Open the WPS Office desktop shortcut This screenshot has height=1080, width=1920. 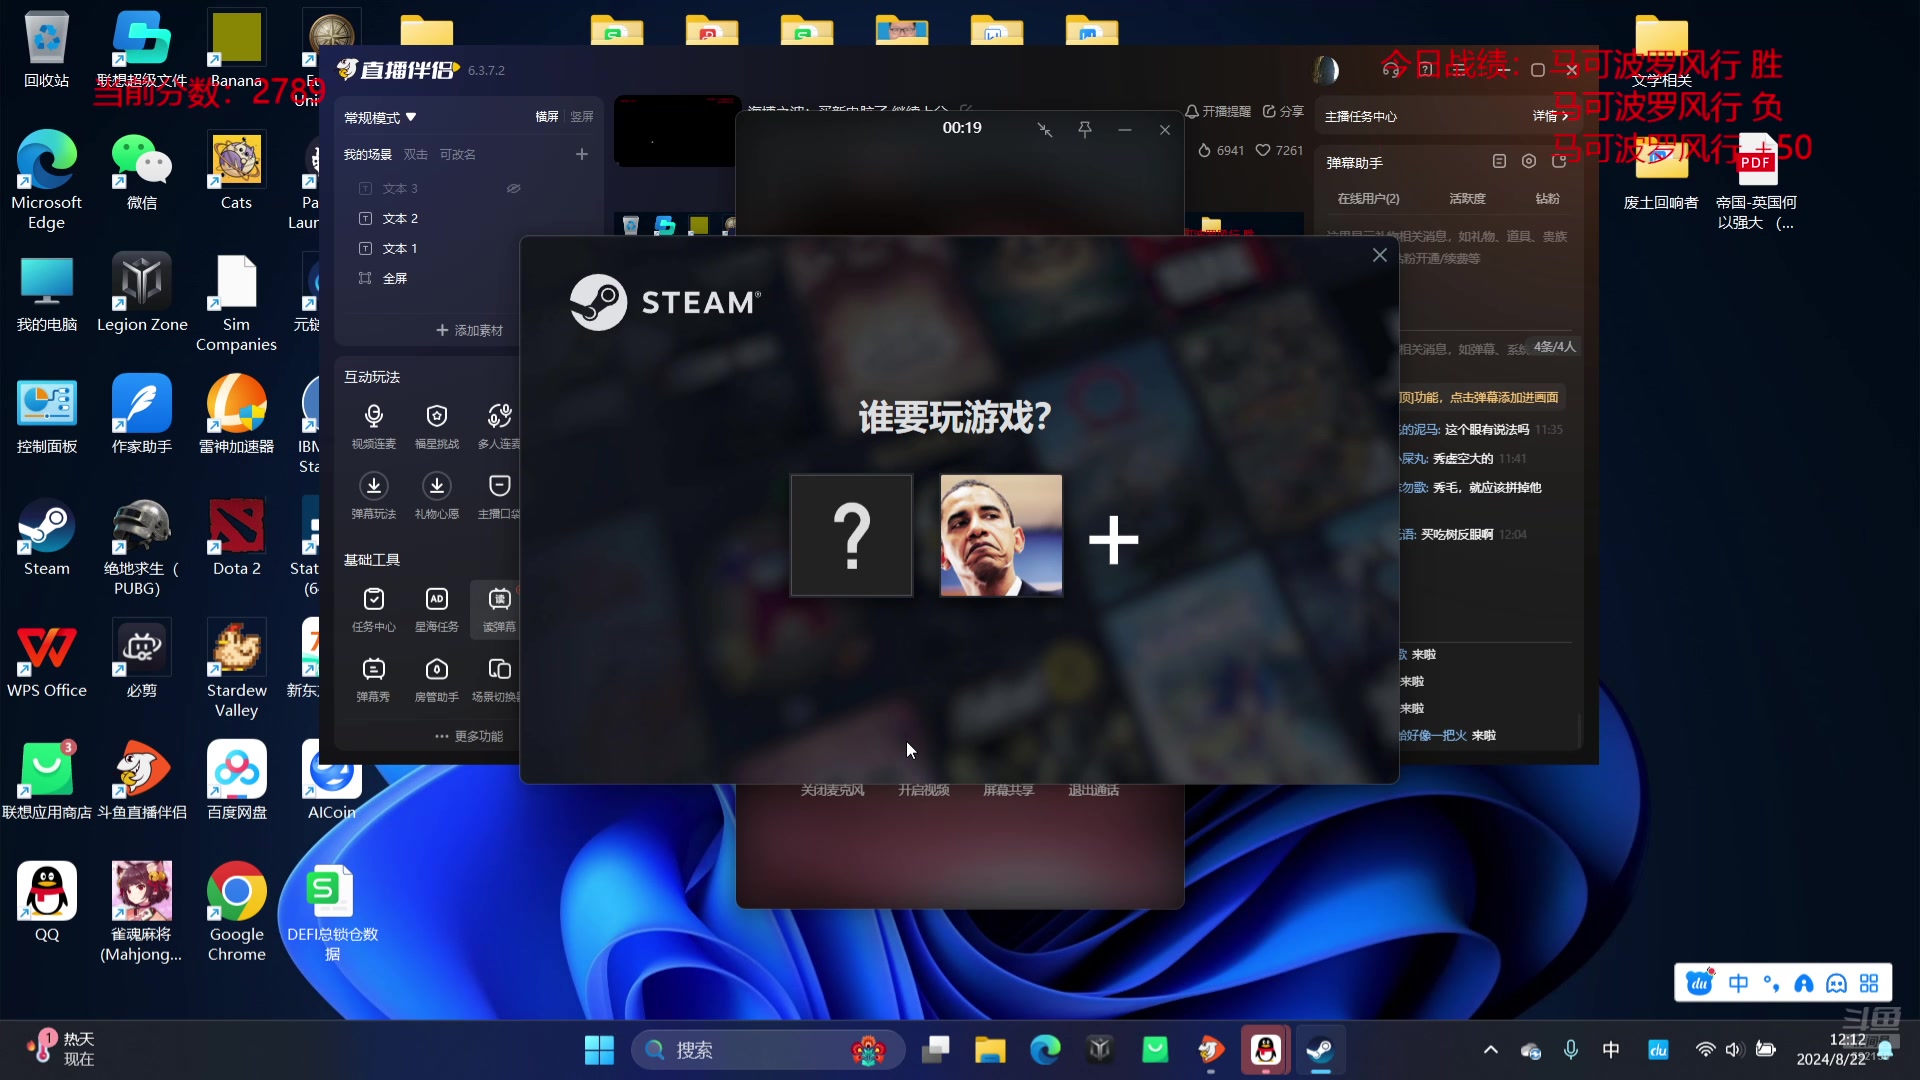click(x=47, y=660)
